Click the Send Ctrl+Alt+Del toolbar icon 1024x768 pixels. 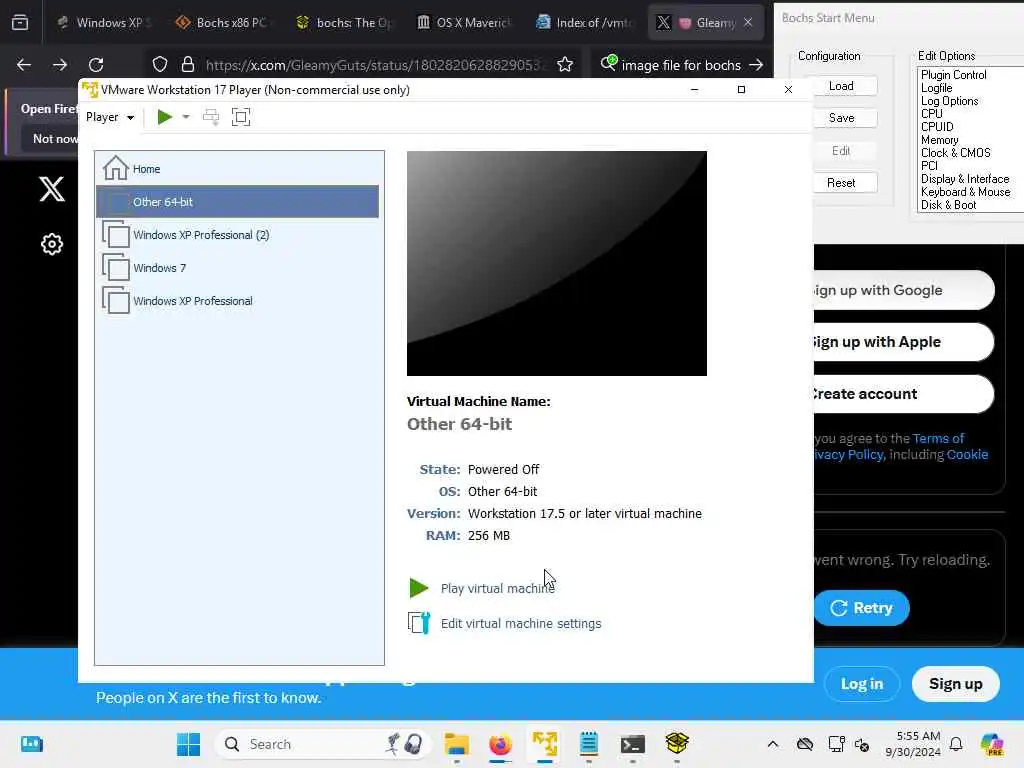click(x=211, y=117)
